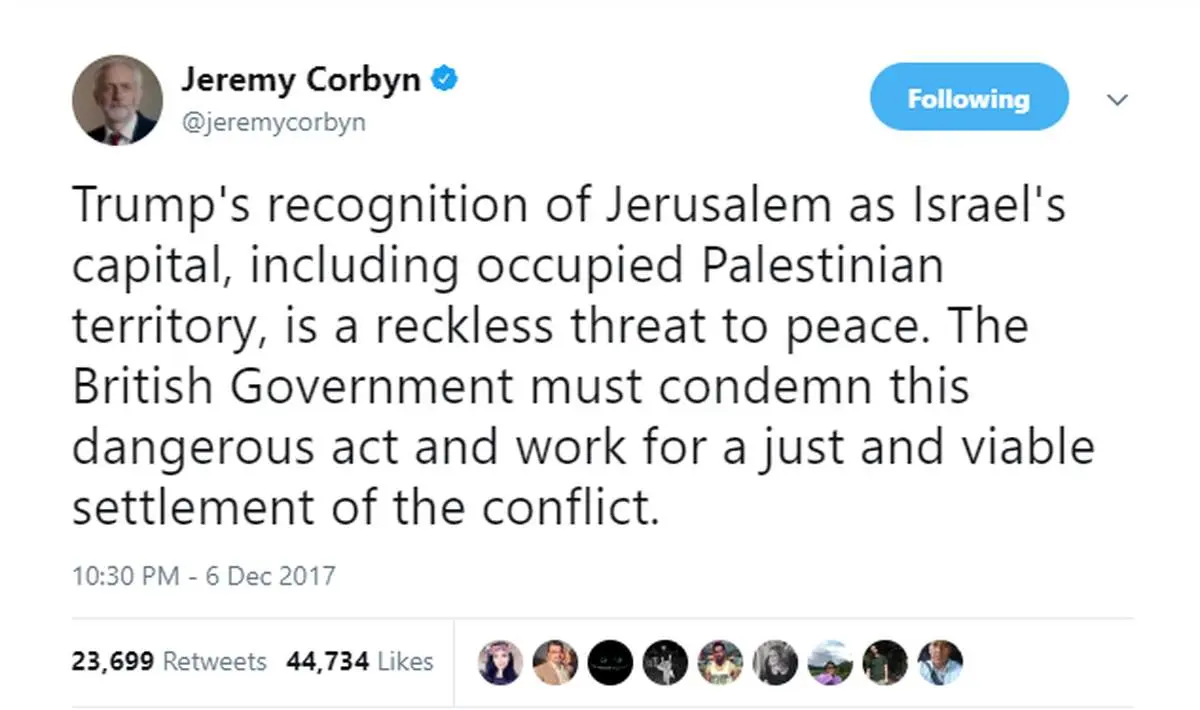Screen dimensions: 1200x710
Task: Open the fourth avatar, dark monochrome photo
Action: point(665,662)
